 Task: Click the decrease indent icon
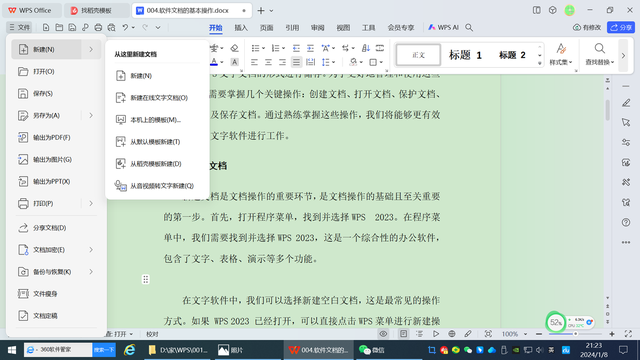[x=296, y=48]
